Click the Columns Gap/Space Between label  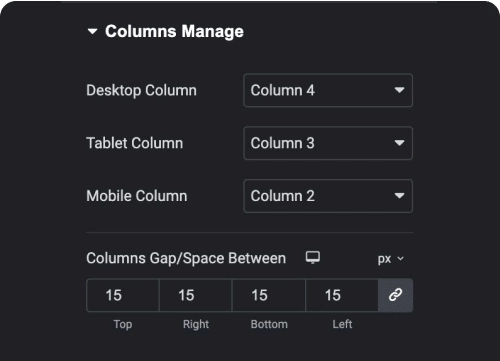(186, 259)
